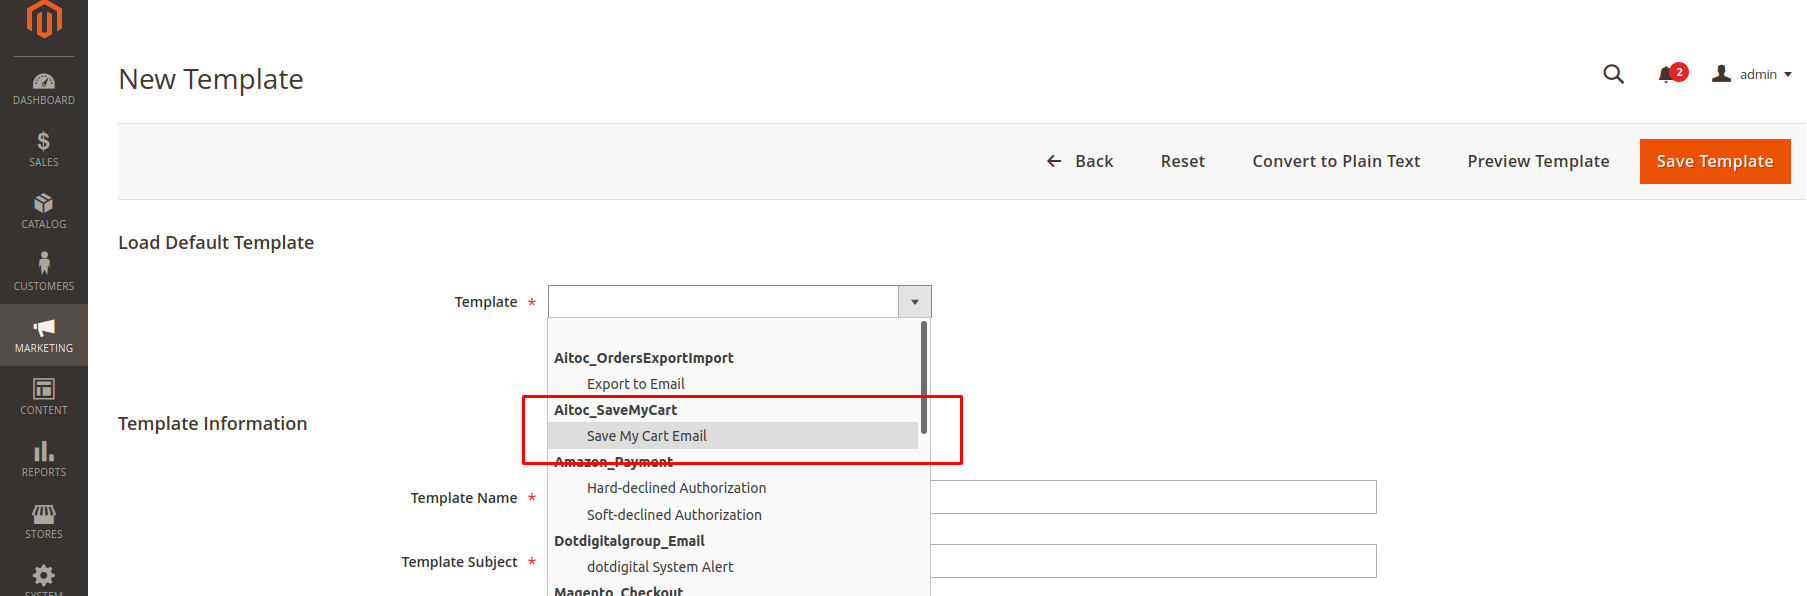Click the dropdown list scrollbar
The image size is (1807, 596).
tap(924, 377)
